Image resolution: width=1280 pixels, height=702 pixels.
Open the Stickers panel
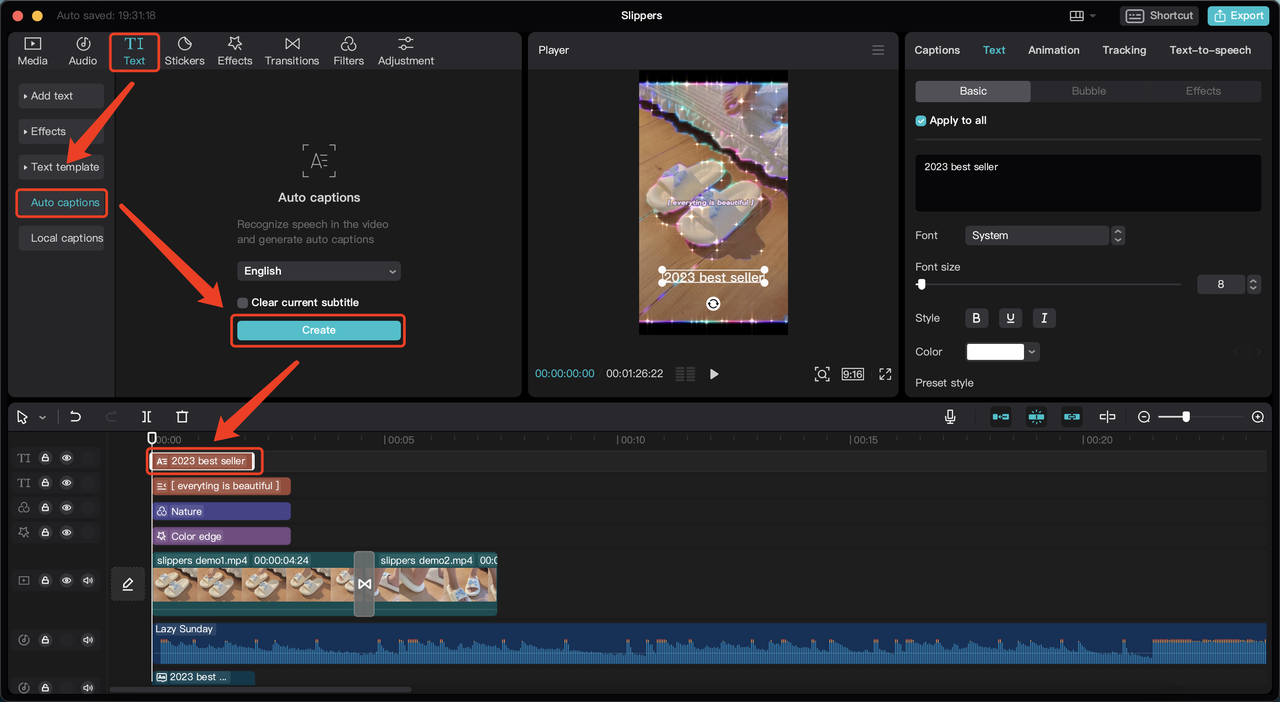point(184,51)
